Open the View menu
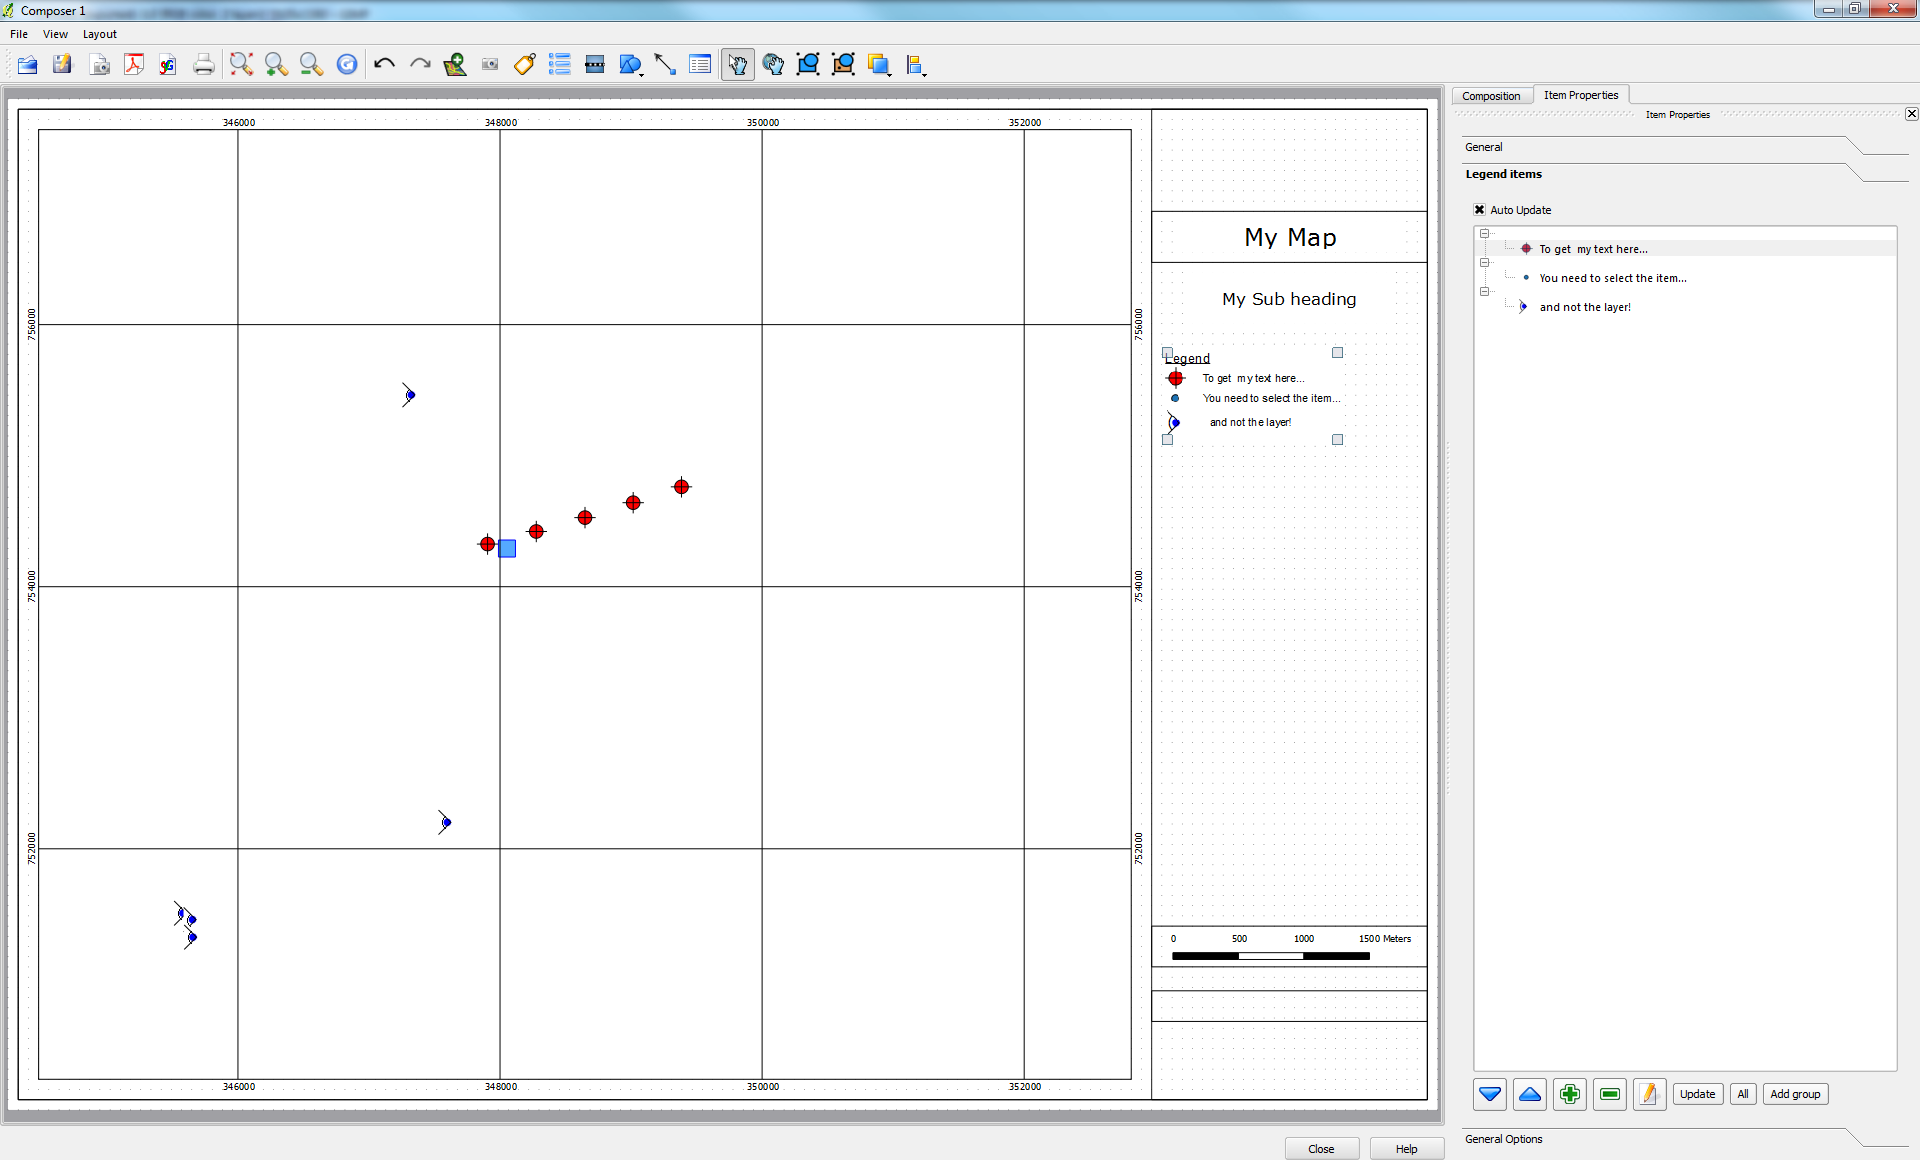The width and height of the screenshot is (1920, 1160). coord(55,34)
